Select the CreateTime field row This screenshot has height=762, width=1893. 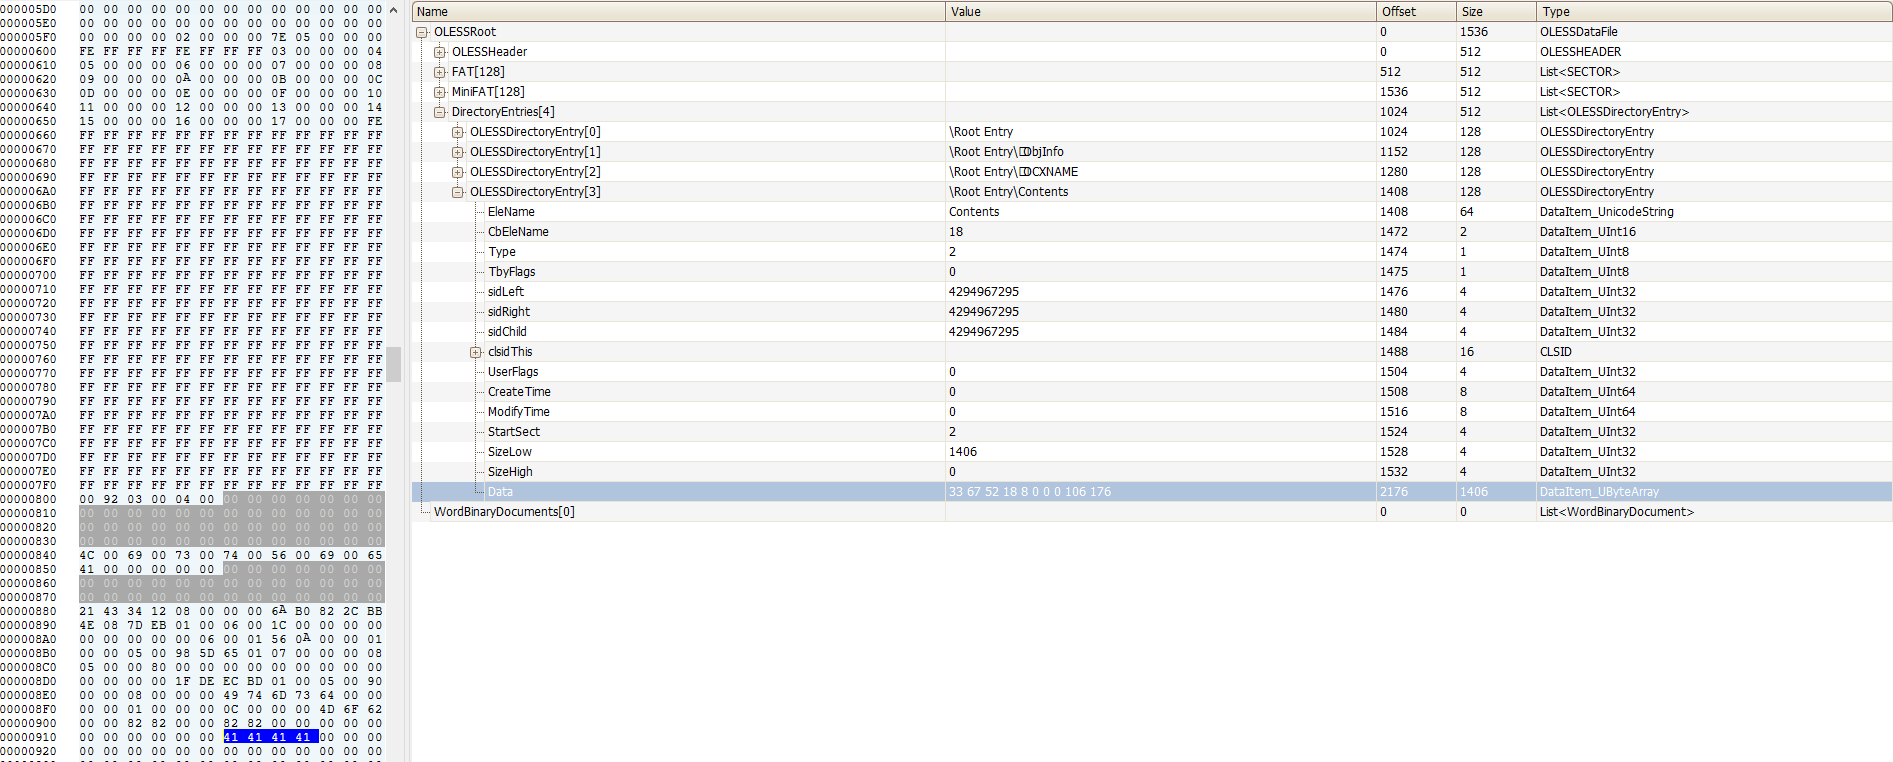(1152, 392)
